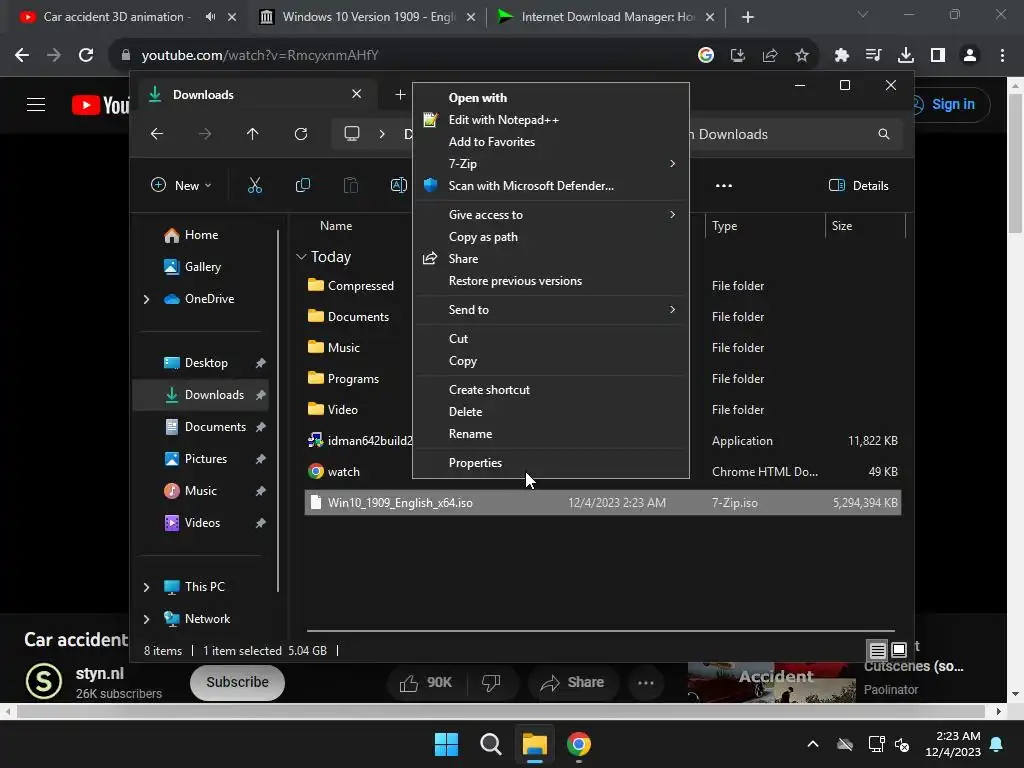Open the See more (three dots) Explorer menu

724,185
